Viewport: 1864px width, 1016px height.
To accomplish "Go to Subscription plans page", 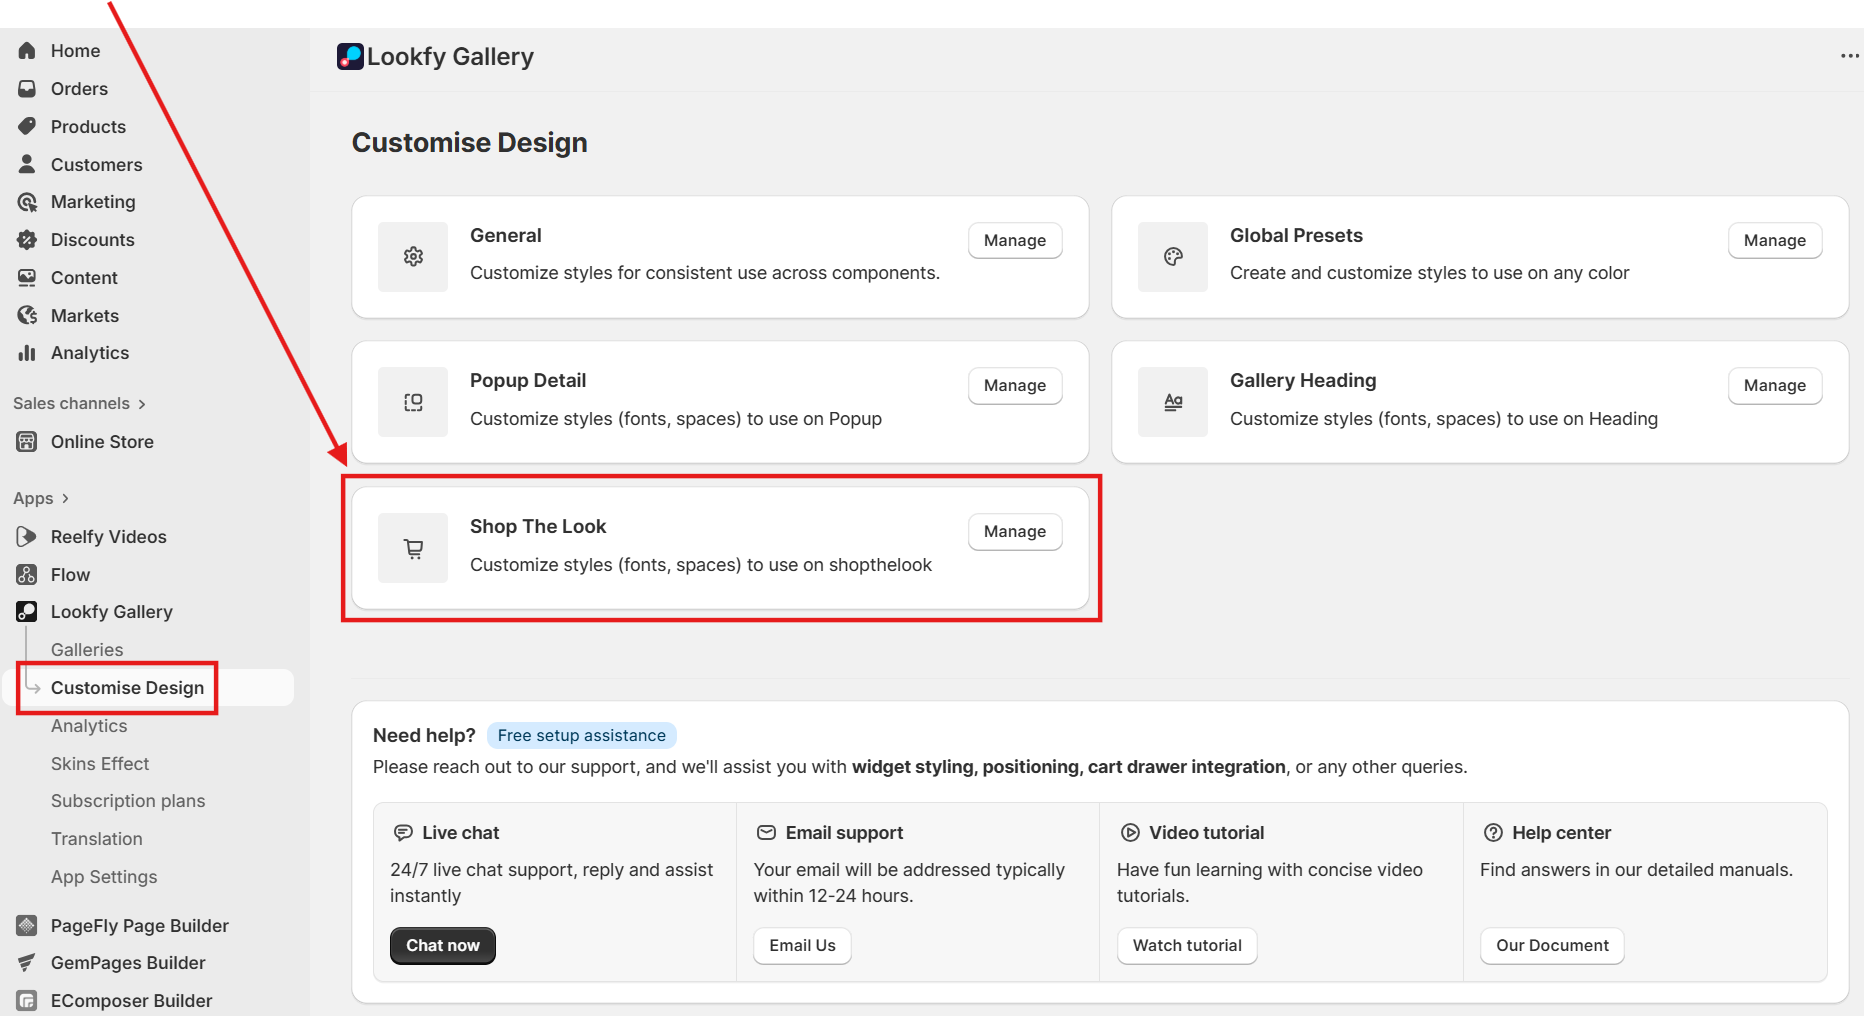I will 128,801.
